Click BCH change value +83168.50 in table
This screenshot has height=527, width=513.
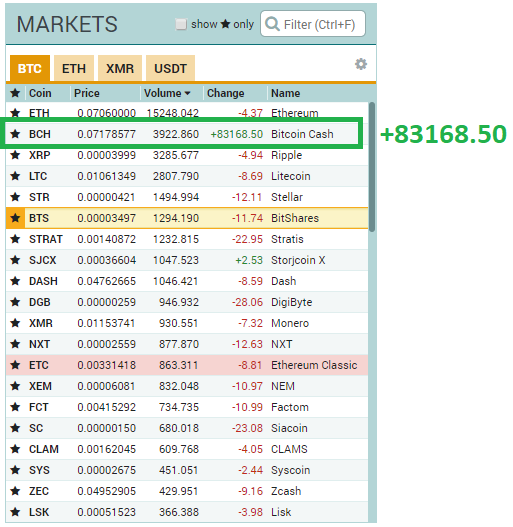pyautogui.click(x=237, y=134)
